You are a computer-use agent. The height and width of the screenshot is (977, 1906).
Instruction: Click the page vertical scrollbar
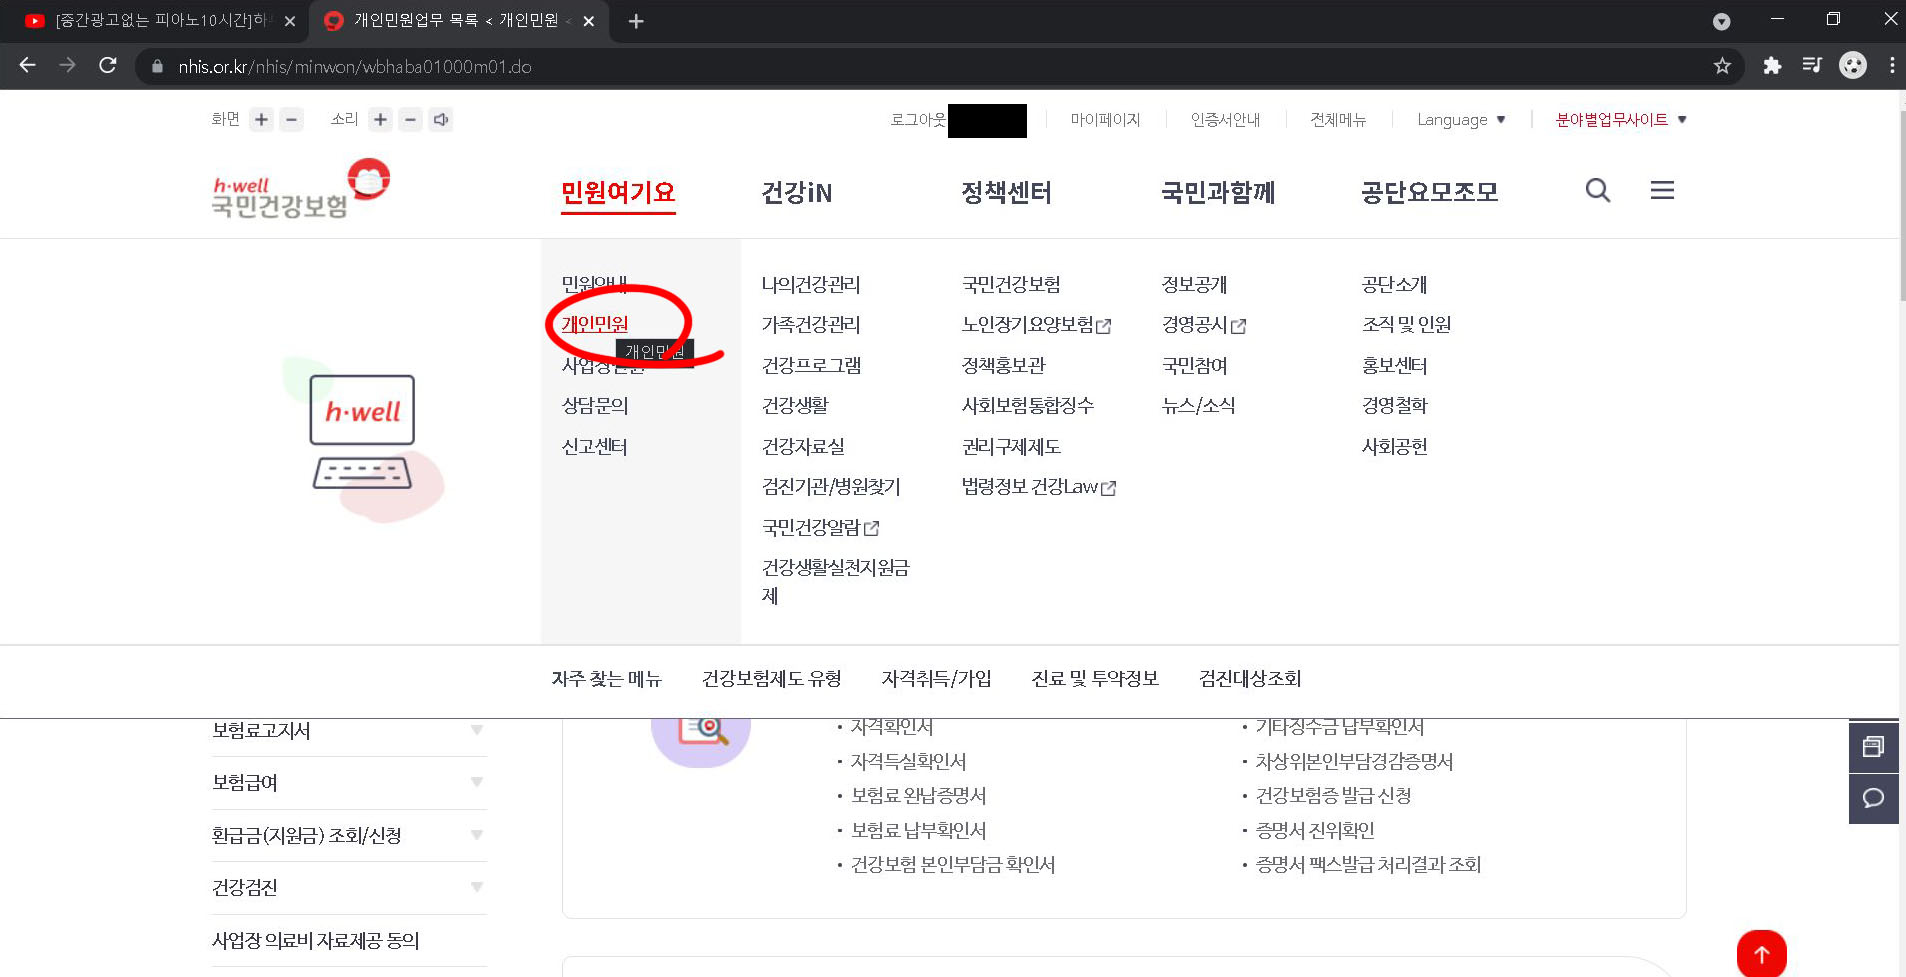point(1902,205)
